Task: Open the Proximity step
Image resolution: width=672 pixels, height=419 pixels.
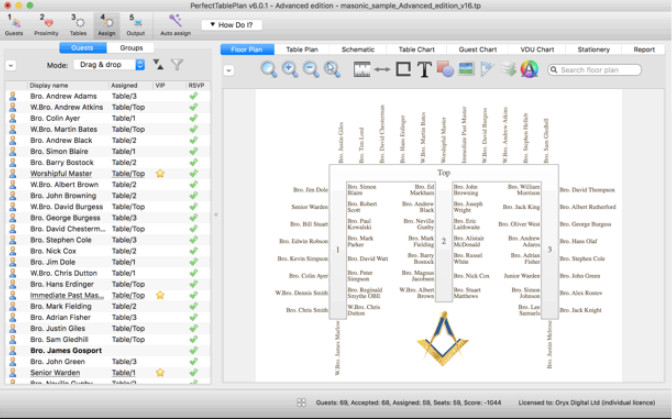Action: tap(46, 25)
